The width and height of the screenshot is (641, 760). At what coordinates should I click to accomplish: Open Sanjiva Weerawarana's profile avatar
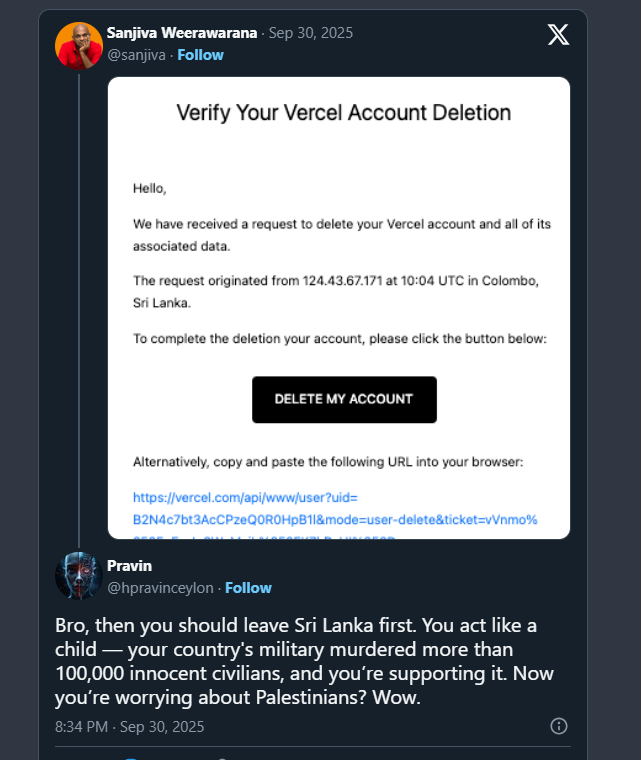point(79,46)
